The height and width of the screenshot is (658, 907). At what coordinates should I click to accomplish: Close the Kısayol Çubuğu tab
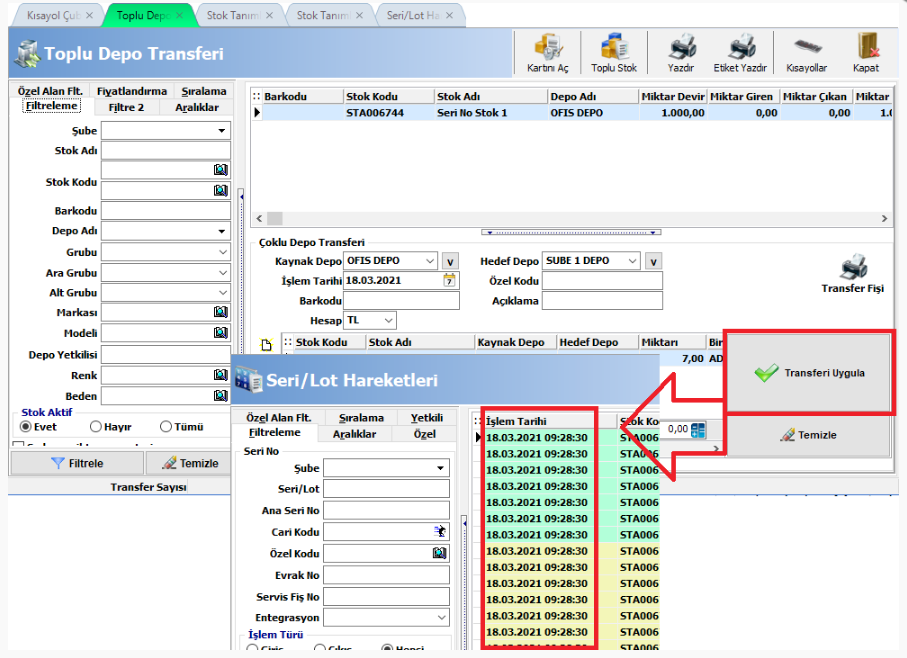click(x=89, y=16)
